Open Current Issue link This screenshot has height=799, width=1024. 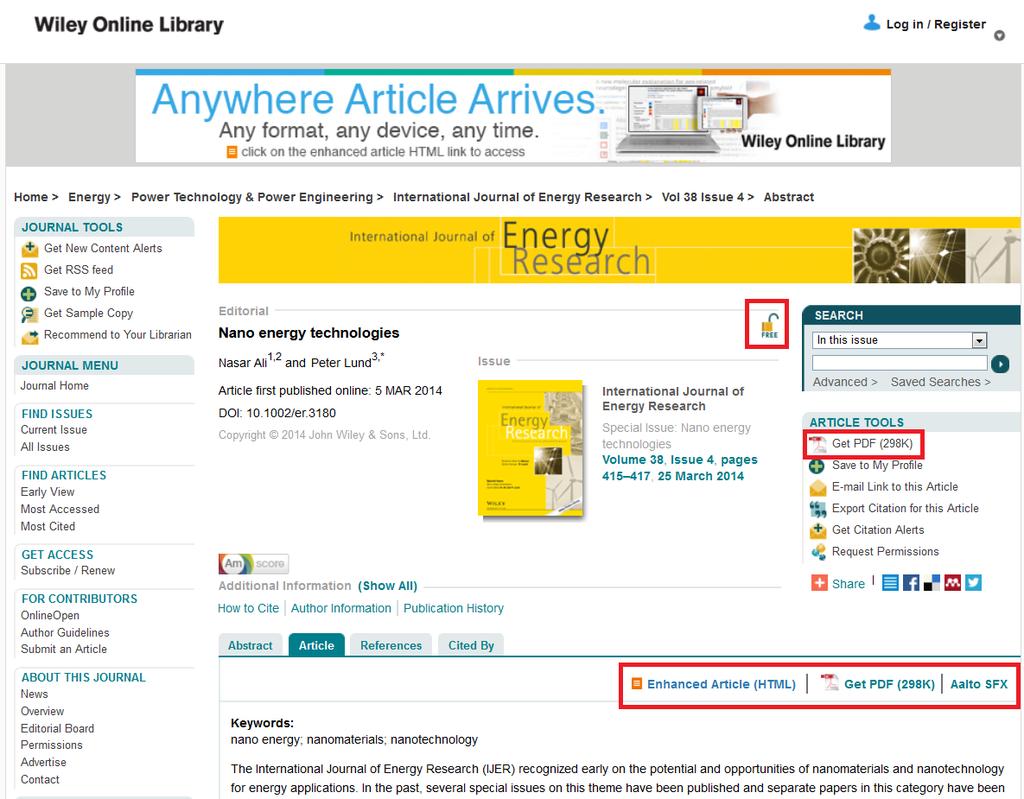54,430
